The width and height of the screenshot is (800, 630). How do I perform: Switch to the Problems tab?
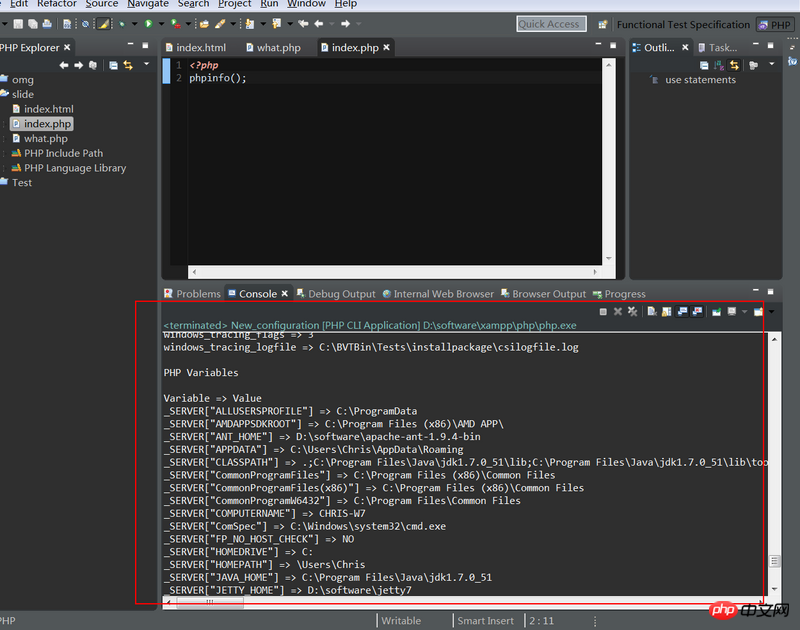tap(192, 294)
